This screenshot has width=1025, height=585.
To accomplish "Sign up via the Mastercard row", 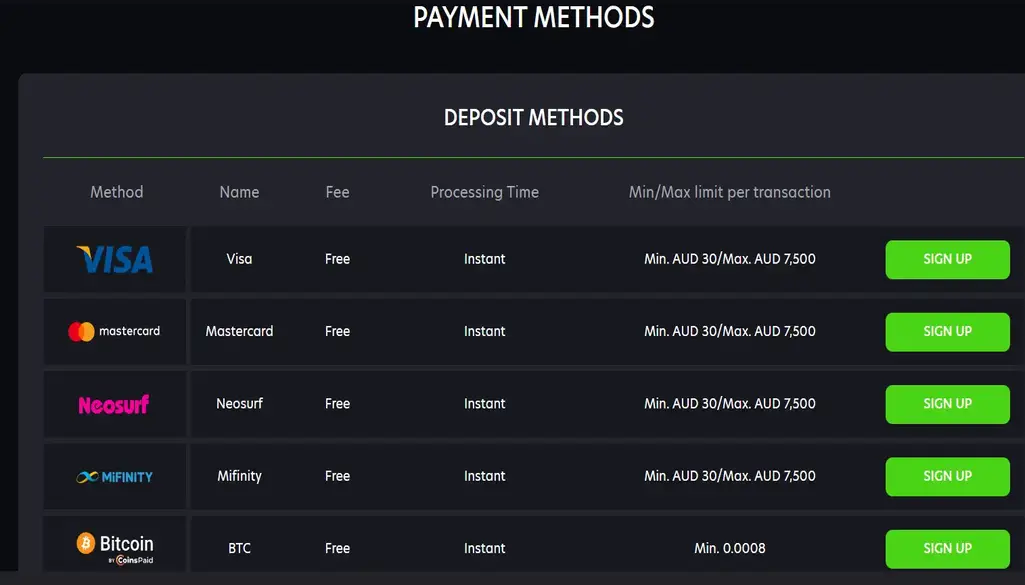I will pyautogui.click(x=947, y=332).
